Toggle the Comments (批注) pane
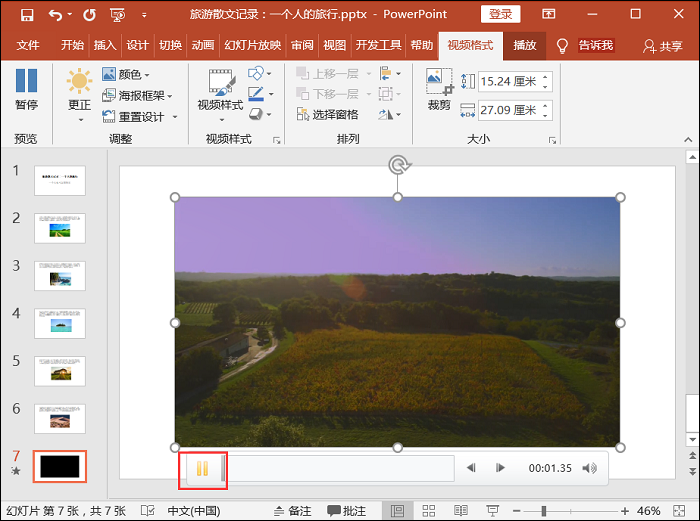Image resolution: width=700 pixels, height=521 pixels. point(346,510)
